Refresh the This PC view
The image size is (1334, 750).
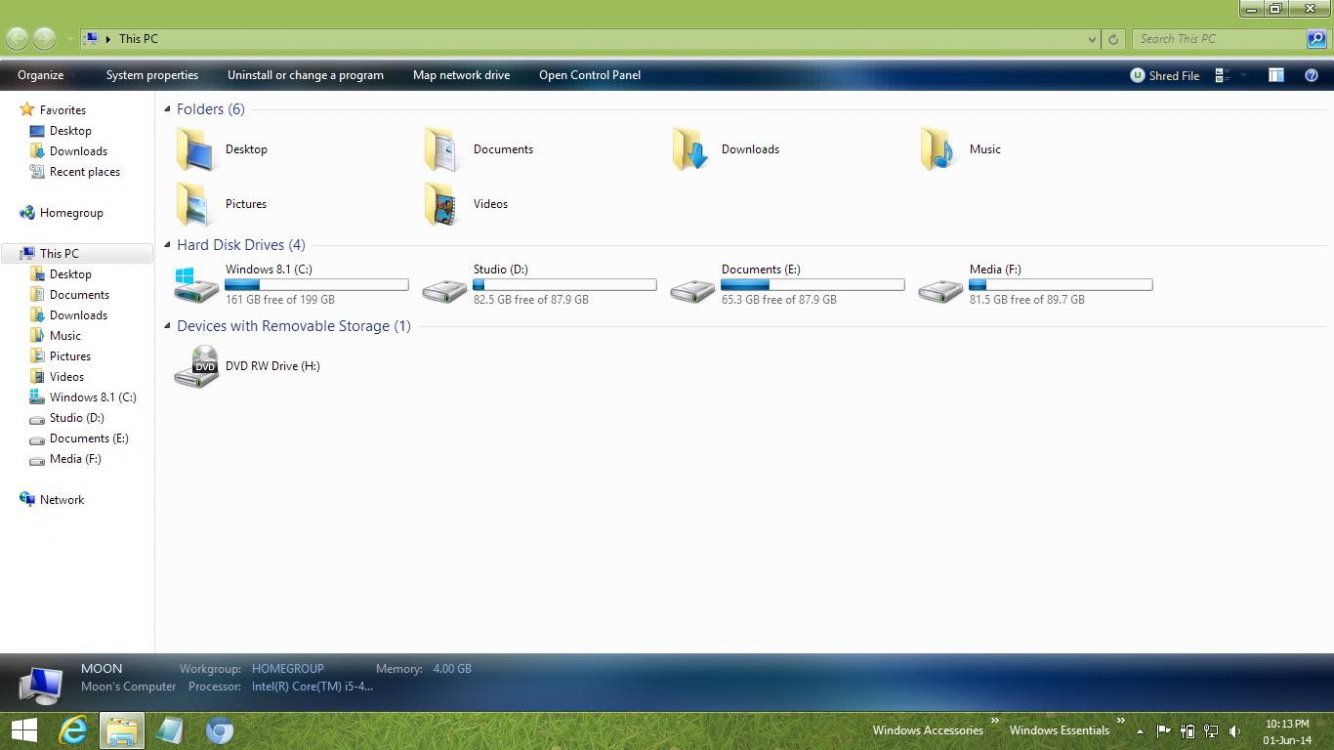(x=1114, y=39)
